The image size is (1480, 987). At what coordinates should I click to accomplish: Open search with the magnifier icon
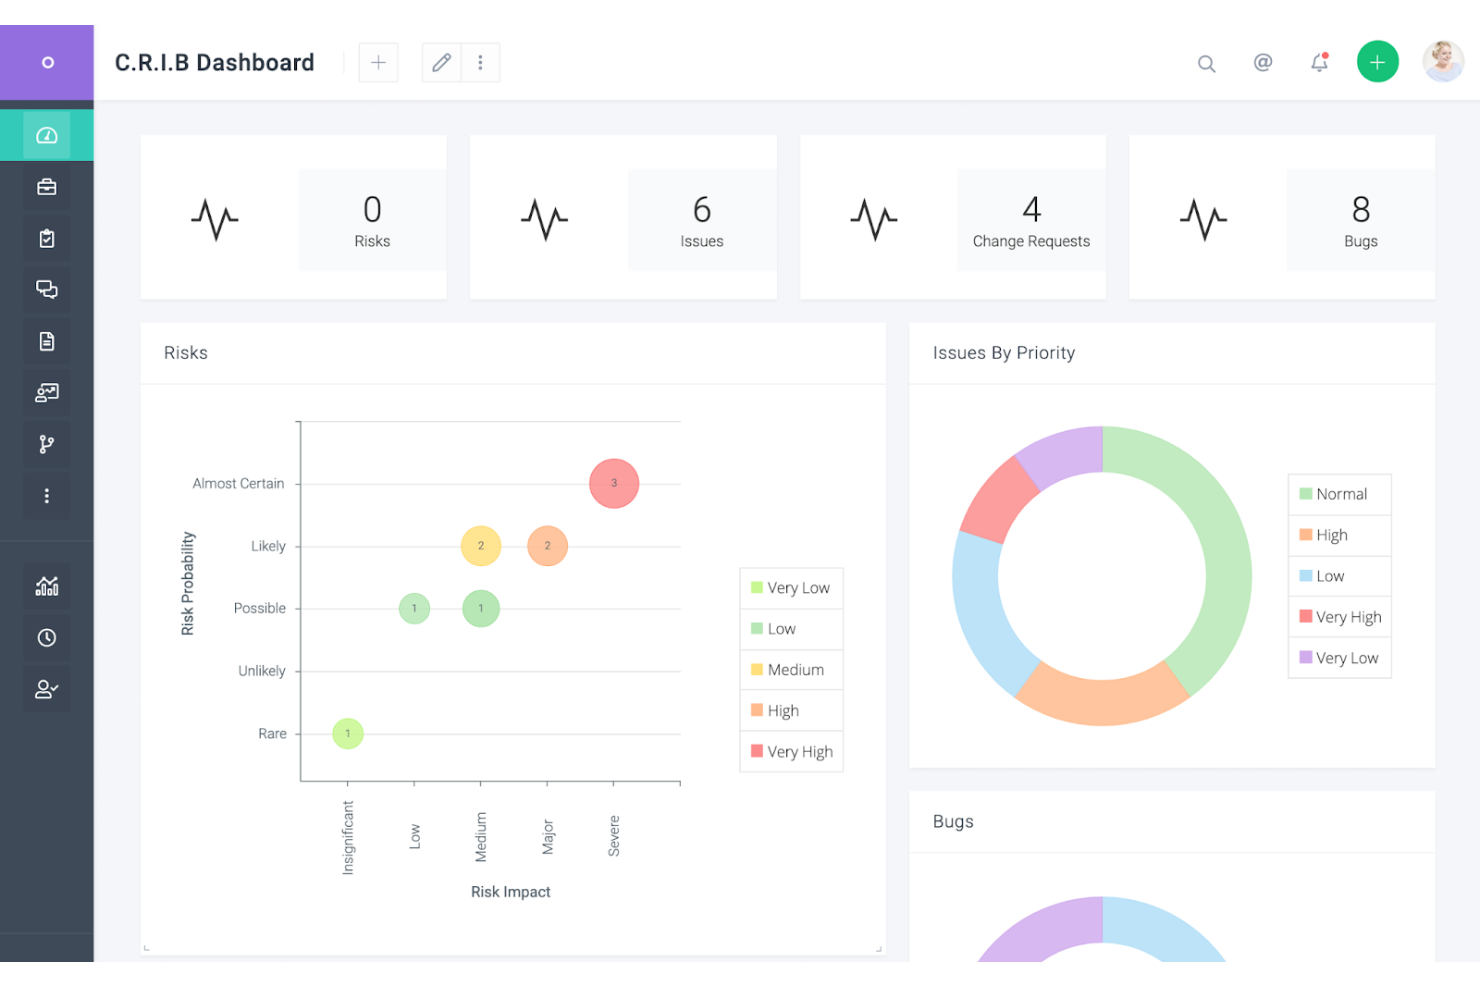1207,63
